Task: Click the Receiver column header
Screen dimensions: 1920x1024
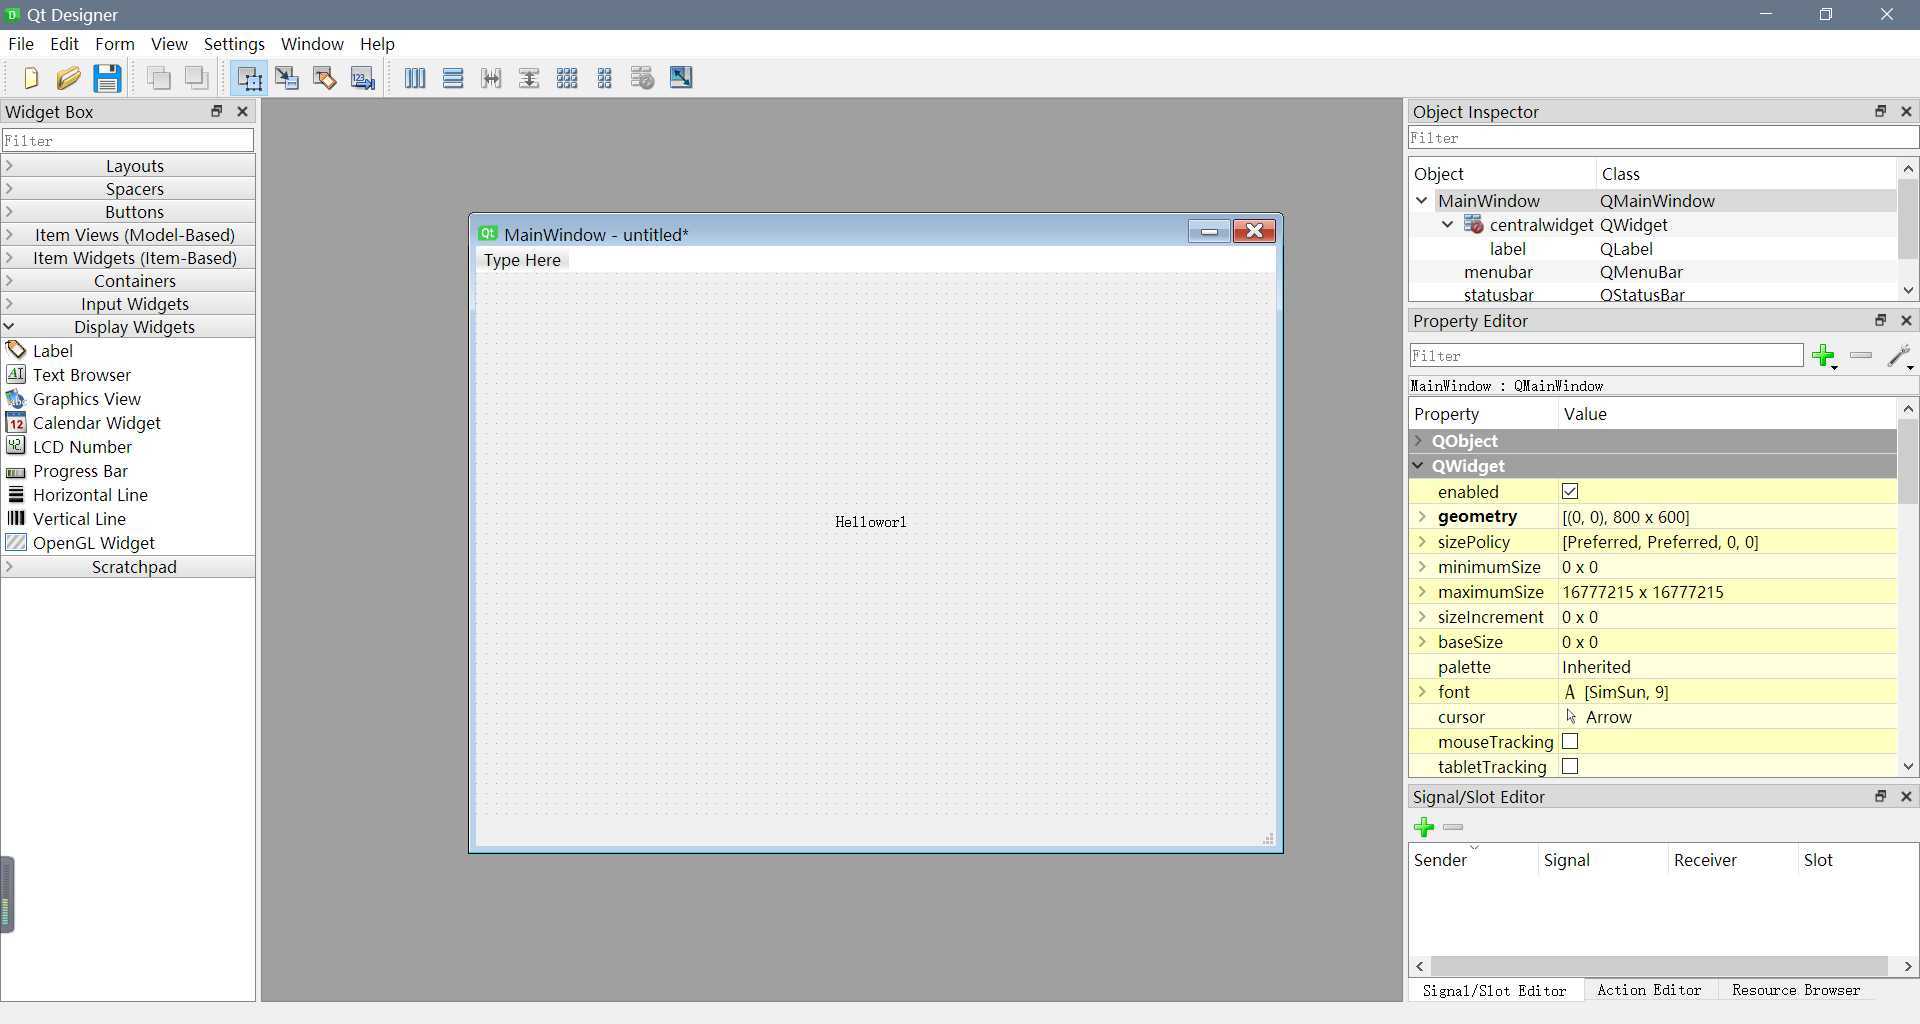Action: point(1732,860)
